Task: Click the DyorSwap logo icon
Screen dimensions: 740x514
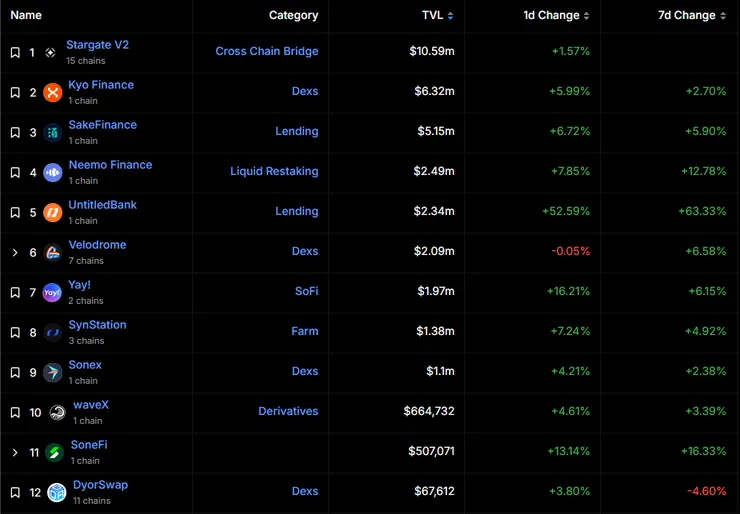Action: coord(57,492)
